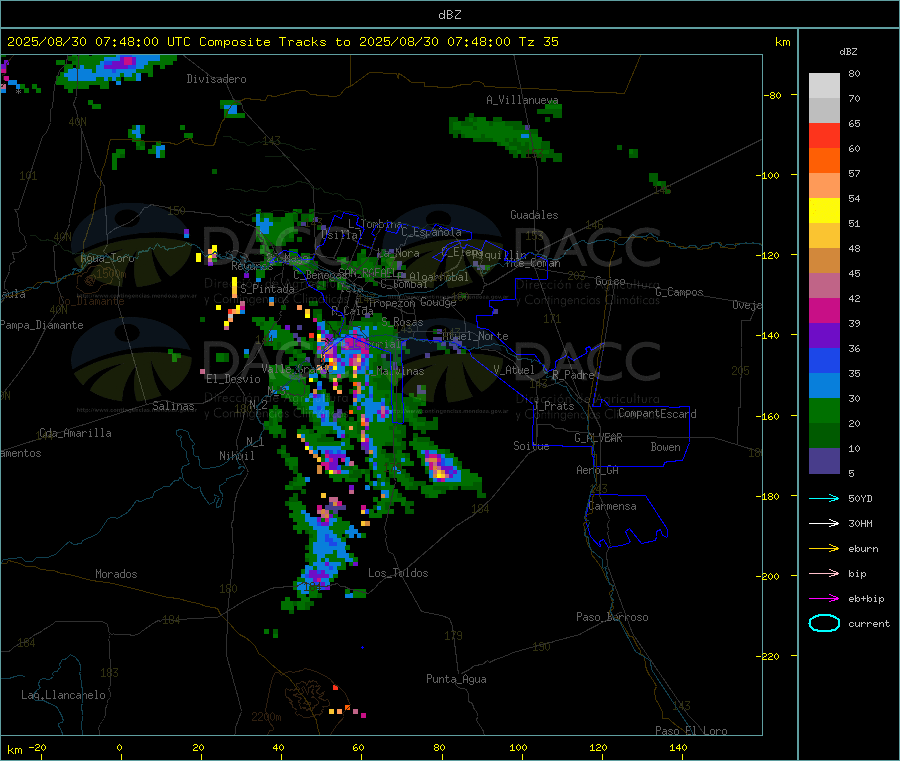
Task: Select the 20 dBZ green color swatch
Action: [x=824, y=410]
